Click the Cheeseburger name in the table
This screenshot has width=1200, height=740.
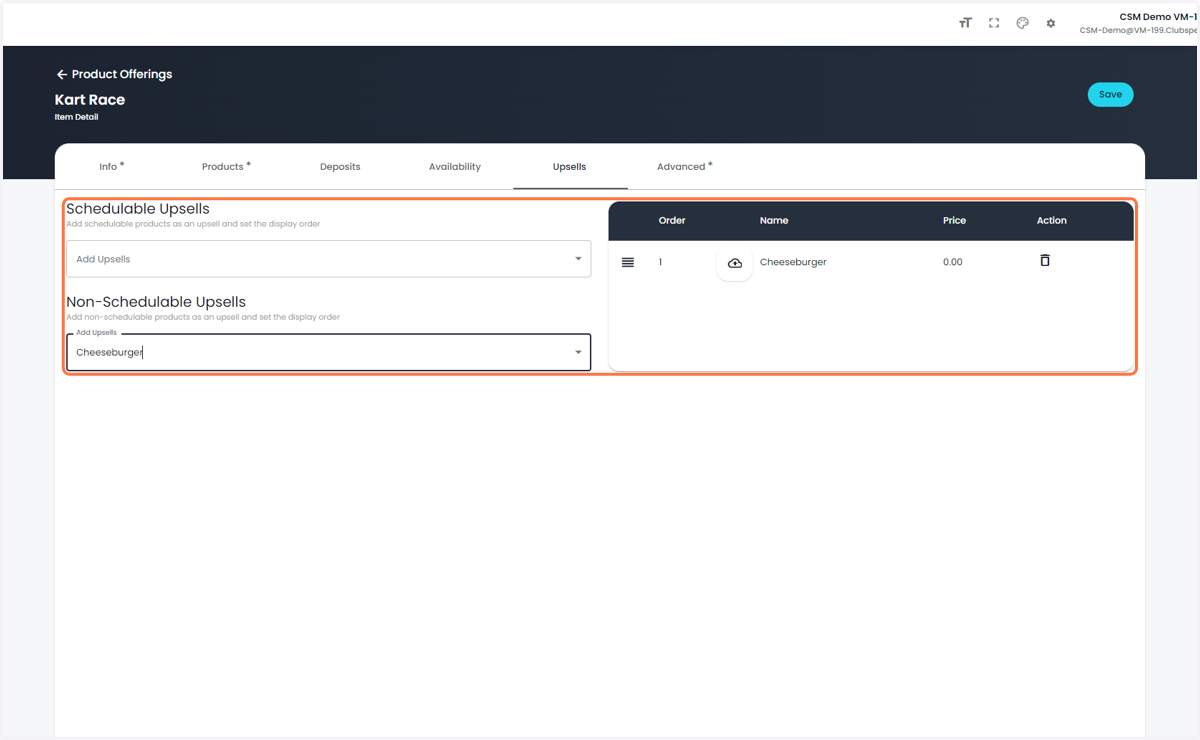(793, 262)
